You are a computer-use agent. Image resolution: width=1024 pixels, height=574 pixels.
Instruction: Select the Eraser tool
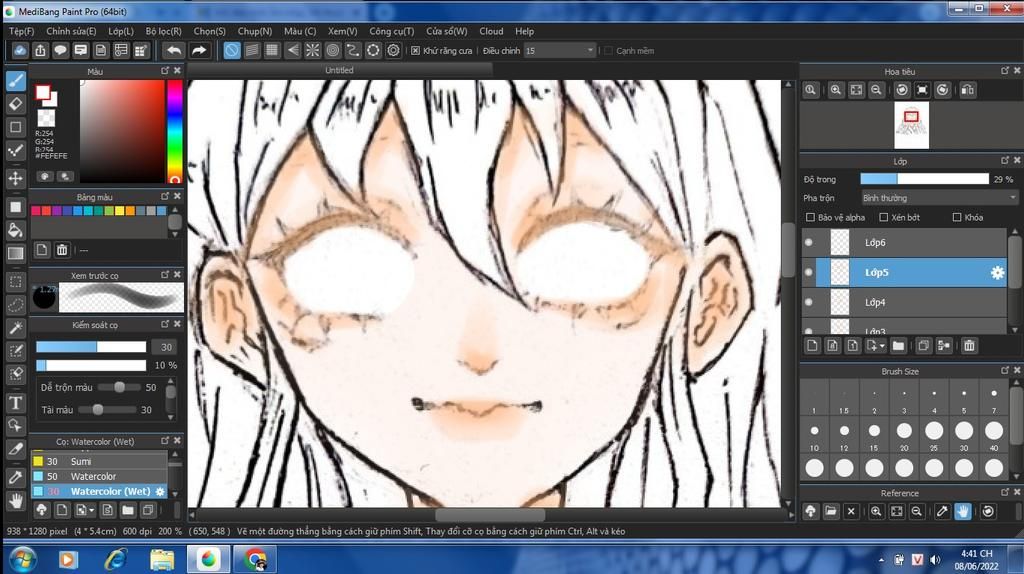click(16, 104)
